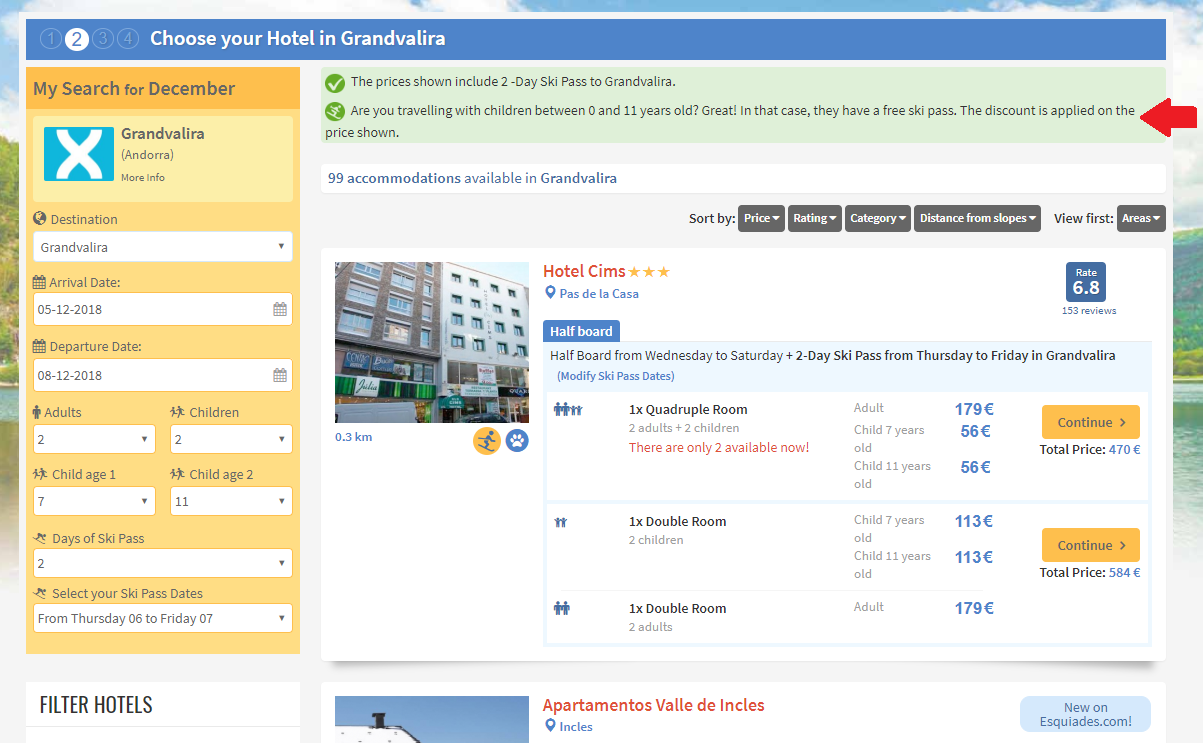
Task: Click step 3 circle in booking header
Action: pos(102,39)
